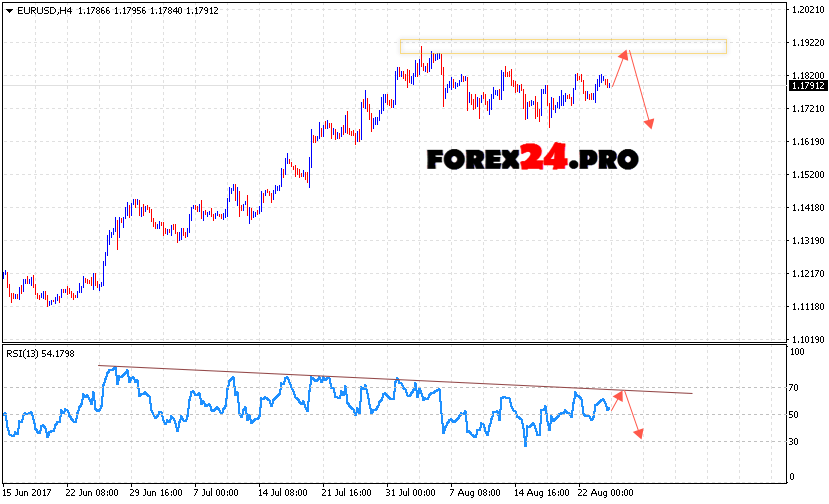Select the 22 Aug 00:00 time label

[x=606, y=493]
